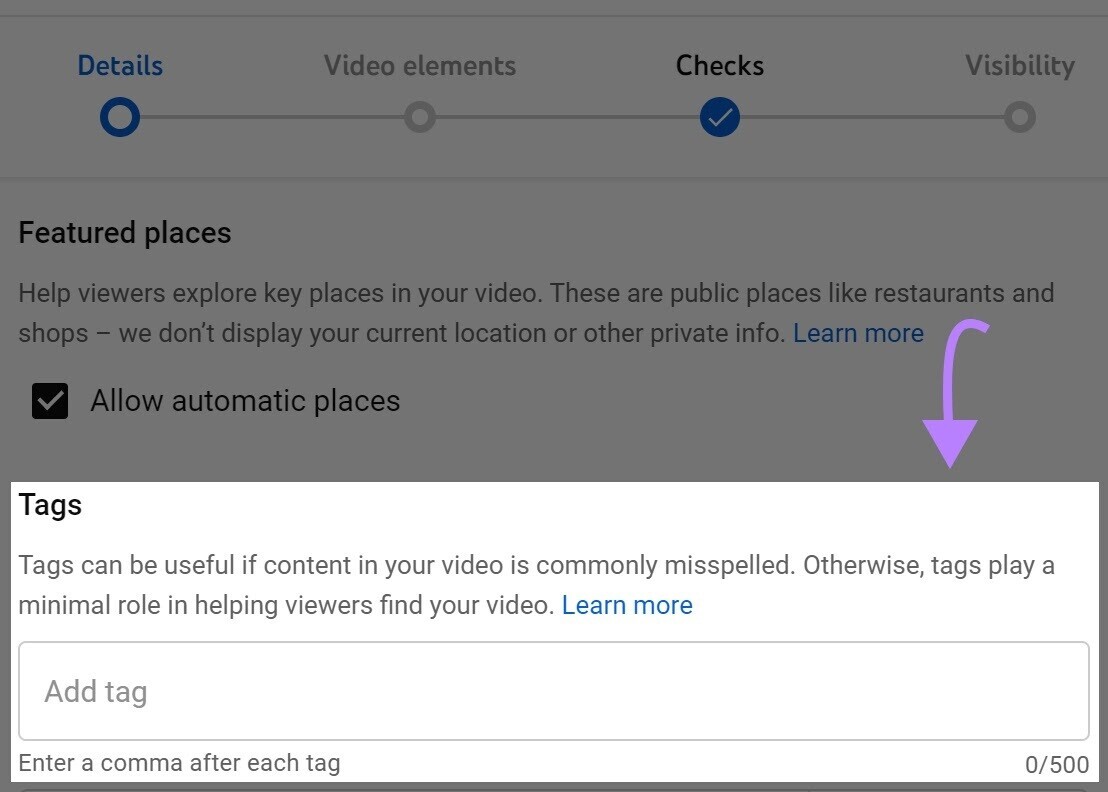Uncheck Allow automatic places checkbox

click(50, 401)
